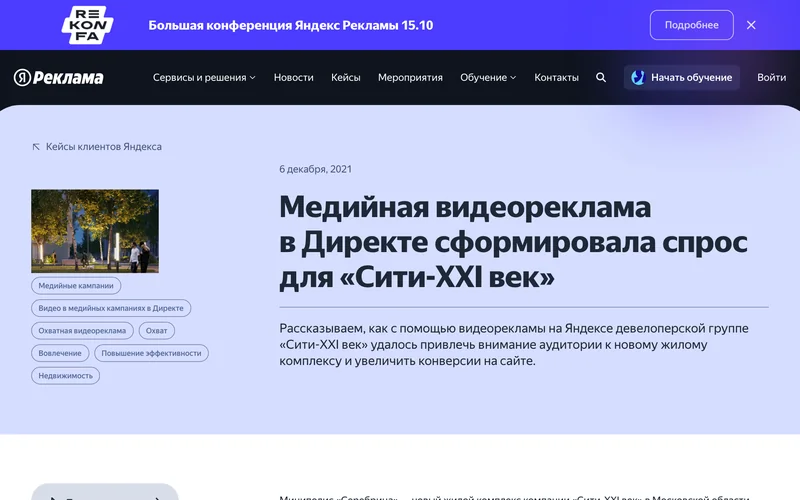Click the intro paragraph starting with Рассказываем
This screenshot has width=800, height=500.
click(514, 344)
